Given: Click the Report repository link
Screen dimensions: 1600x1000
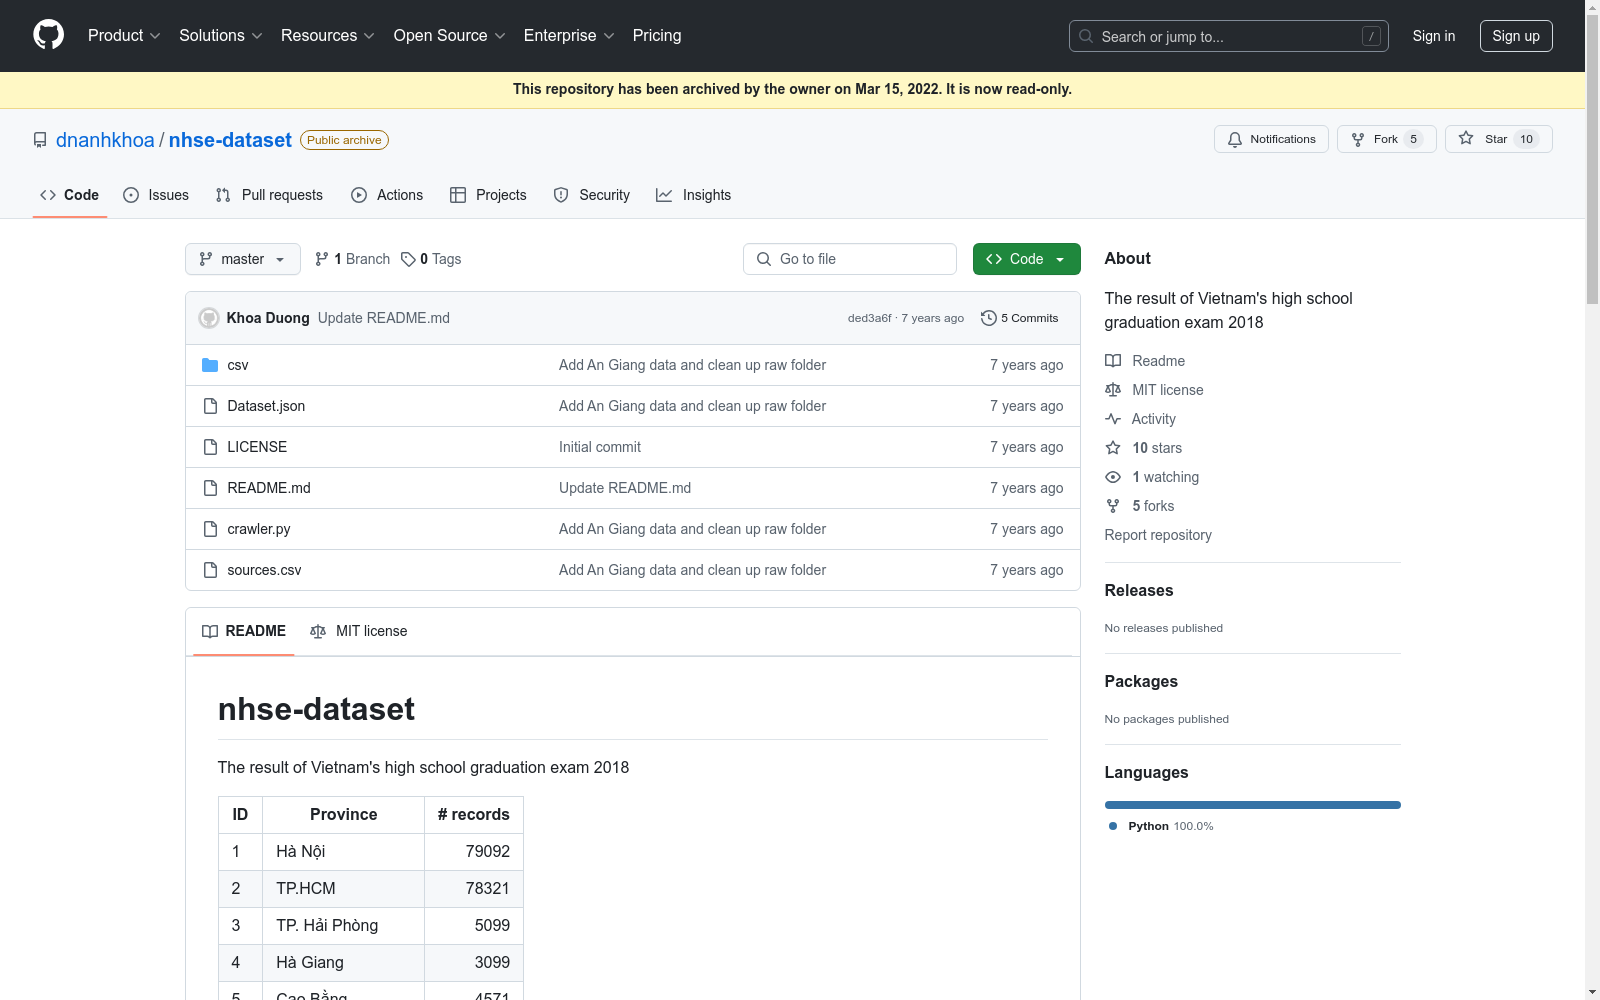Looking at the screenshot, I should [x=1158, y=535].
